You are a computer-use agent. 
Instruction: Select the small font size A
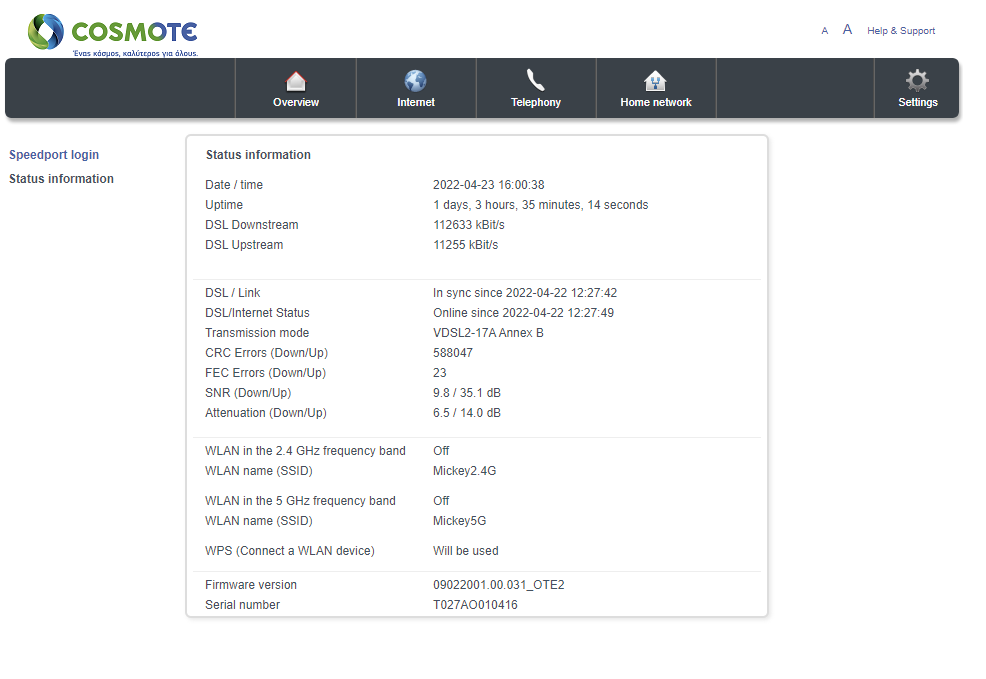point(824,31)
